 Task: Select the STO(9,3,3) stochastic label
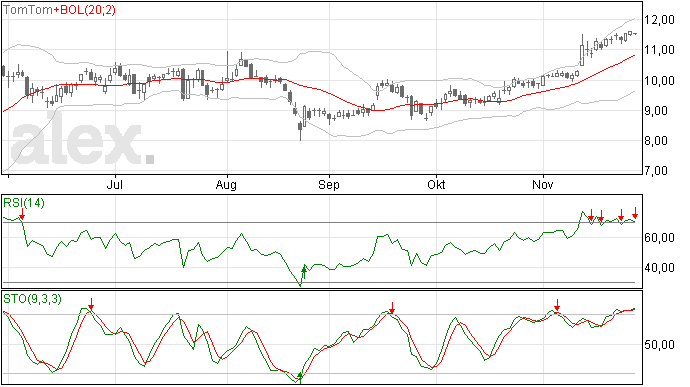click(33, 299)
